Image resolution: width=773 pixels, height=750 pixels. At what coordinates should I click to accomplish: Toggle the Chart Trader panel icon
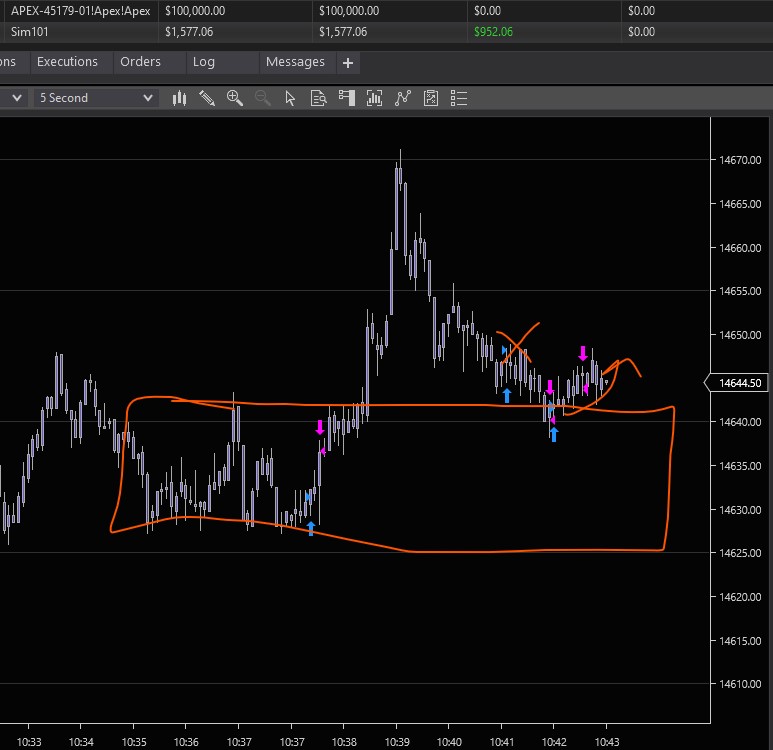click(x=347, y=98)
